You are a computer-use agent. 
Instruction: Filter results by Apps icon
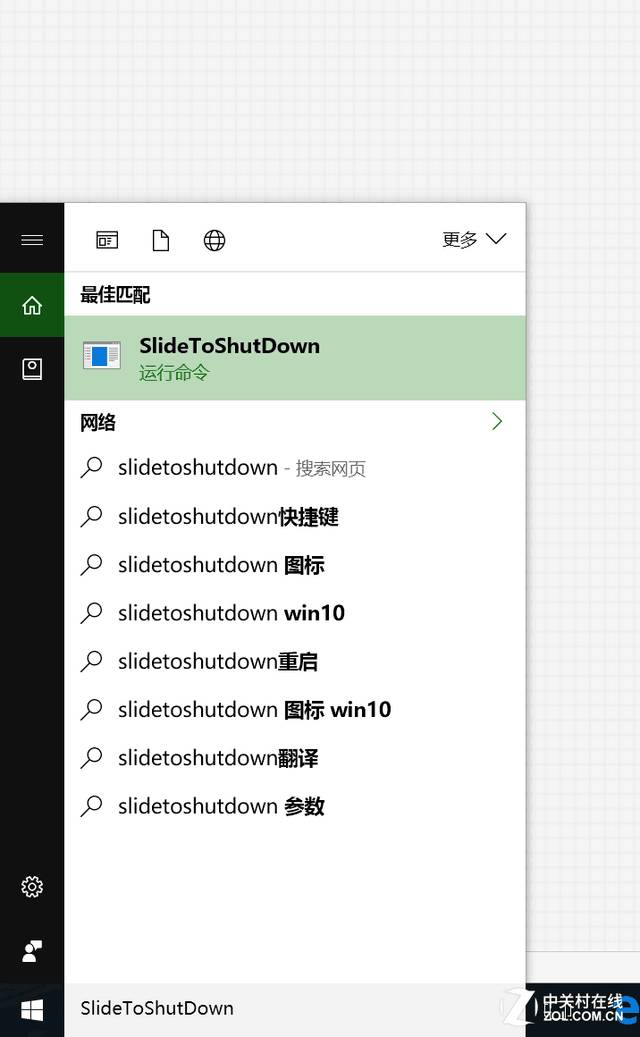pos(107,239)
